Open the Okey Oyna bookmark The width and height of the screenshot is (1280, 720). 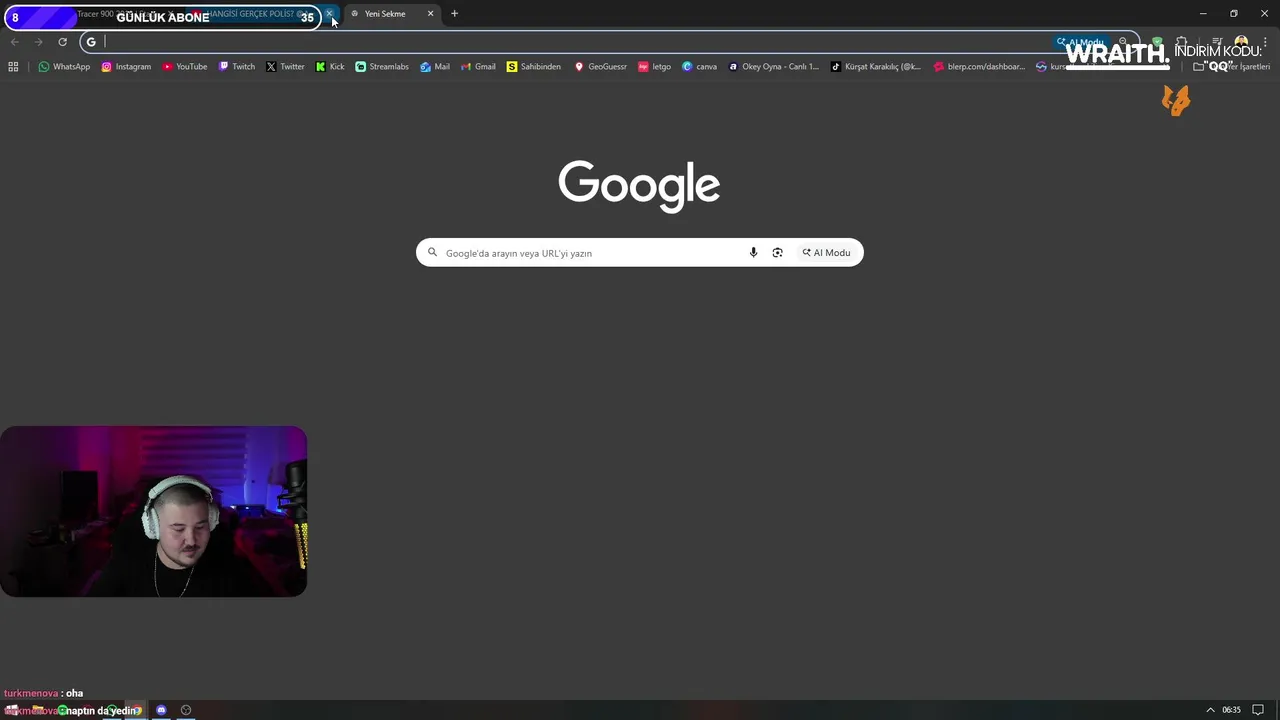click(773, 67)
